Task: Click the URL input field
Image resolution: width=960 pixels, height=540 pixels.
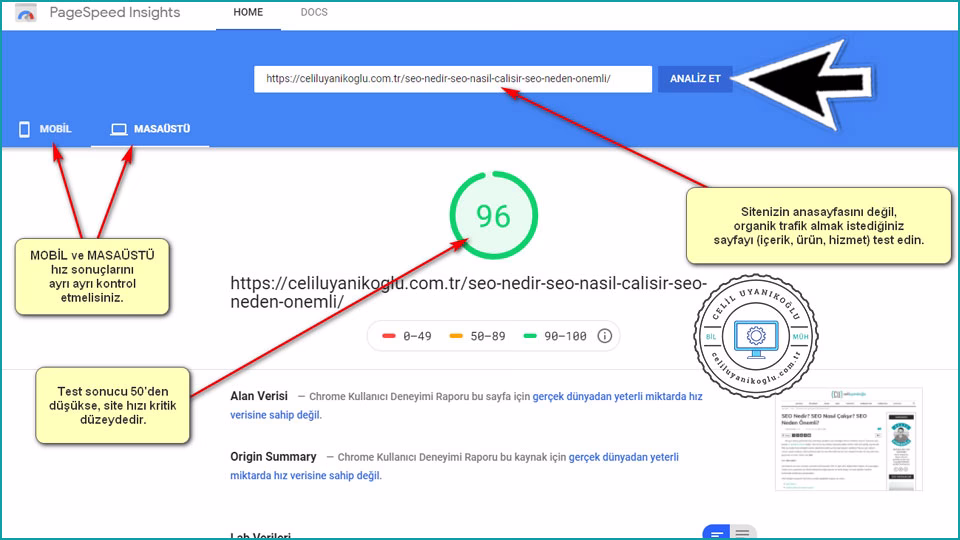Action: pyautogui.click(x=452, y=79)
